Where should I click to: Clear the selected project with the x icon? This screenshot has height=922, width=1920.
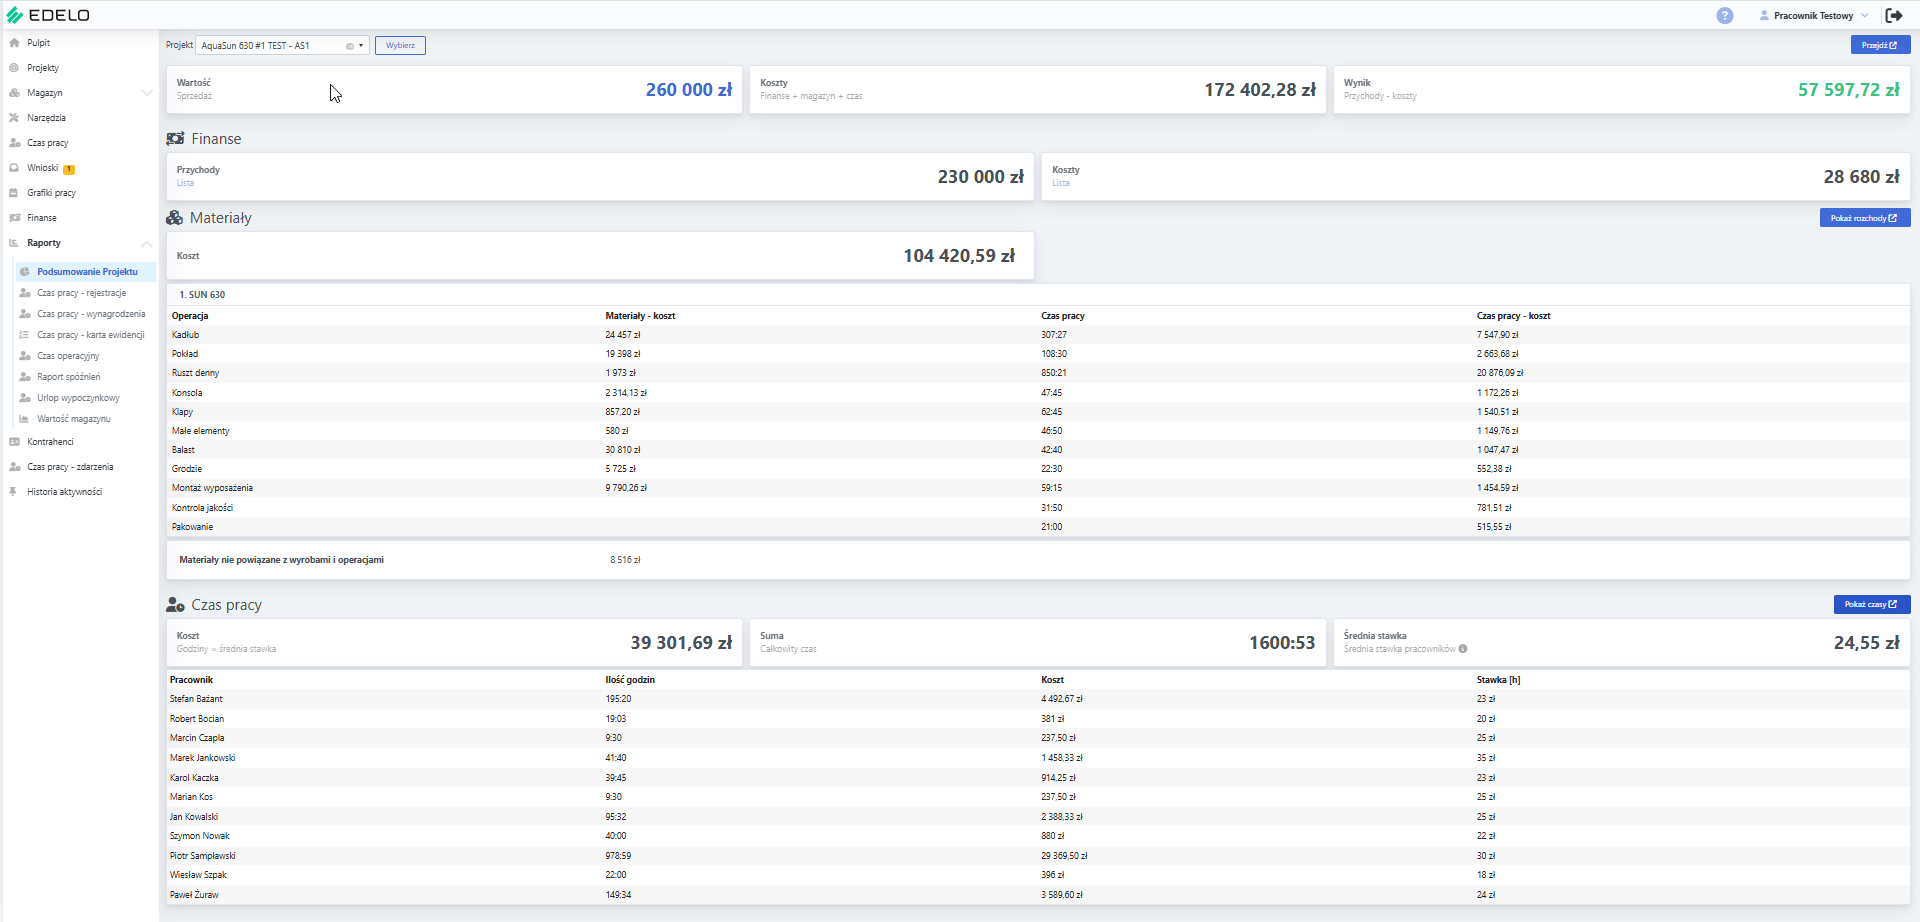coord(350,46)
